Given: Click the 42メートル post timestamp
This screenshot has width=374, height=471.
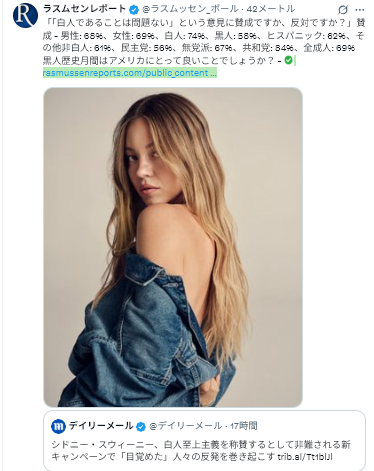Looking at the screenshot, I should tap(271, 9).
